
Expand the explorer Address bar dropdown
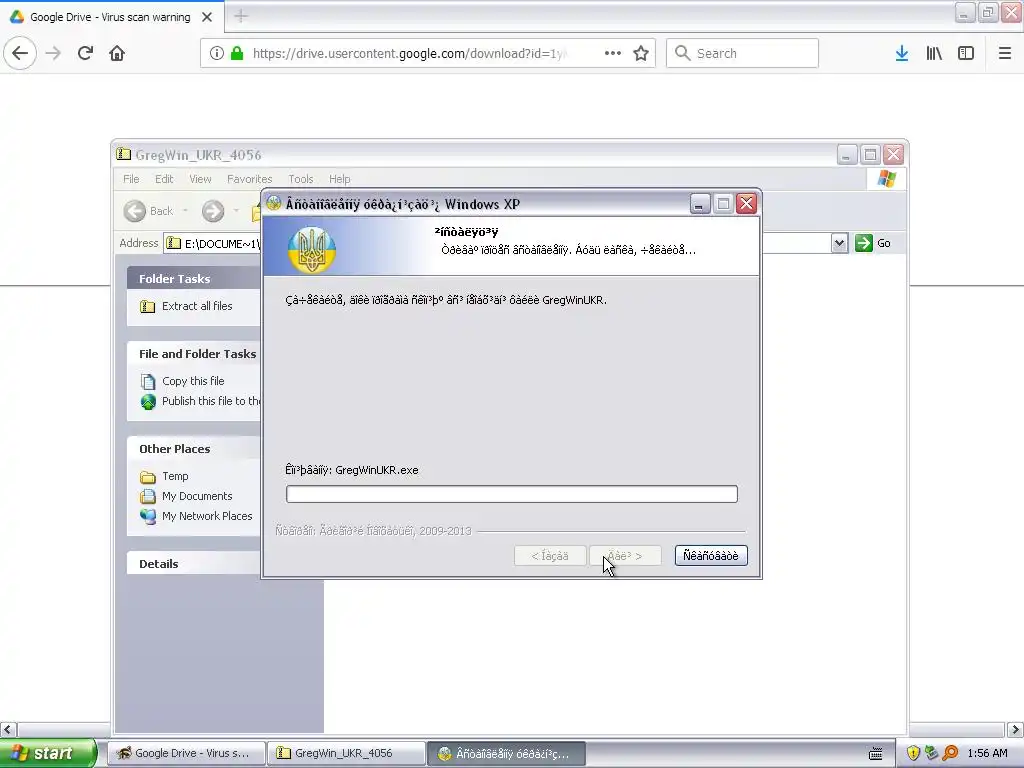[839, 243]
